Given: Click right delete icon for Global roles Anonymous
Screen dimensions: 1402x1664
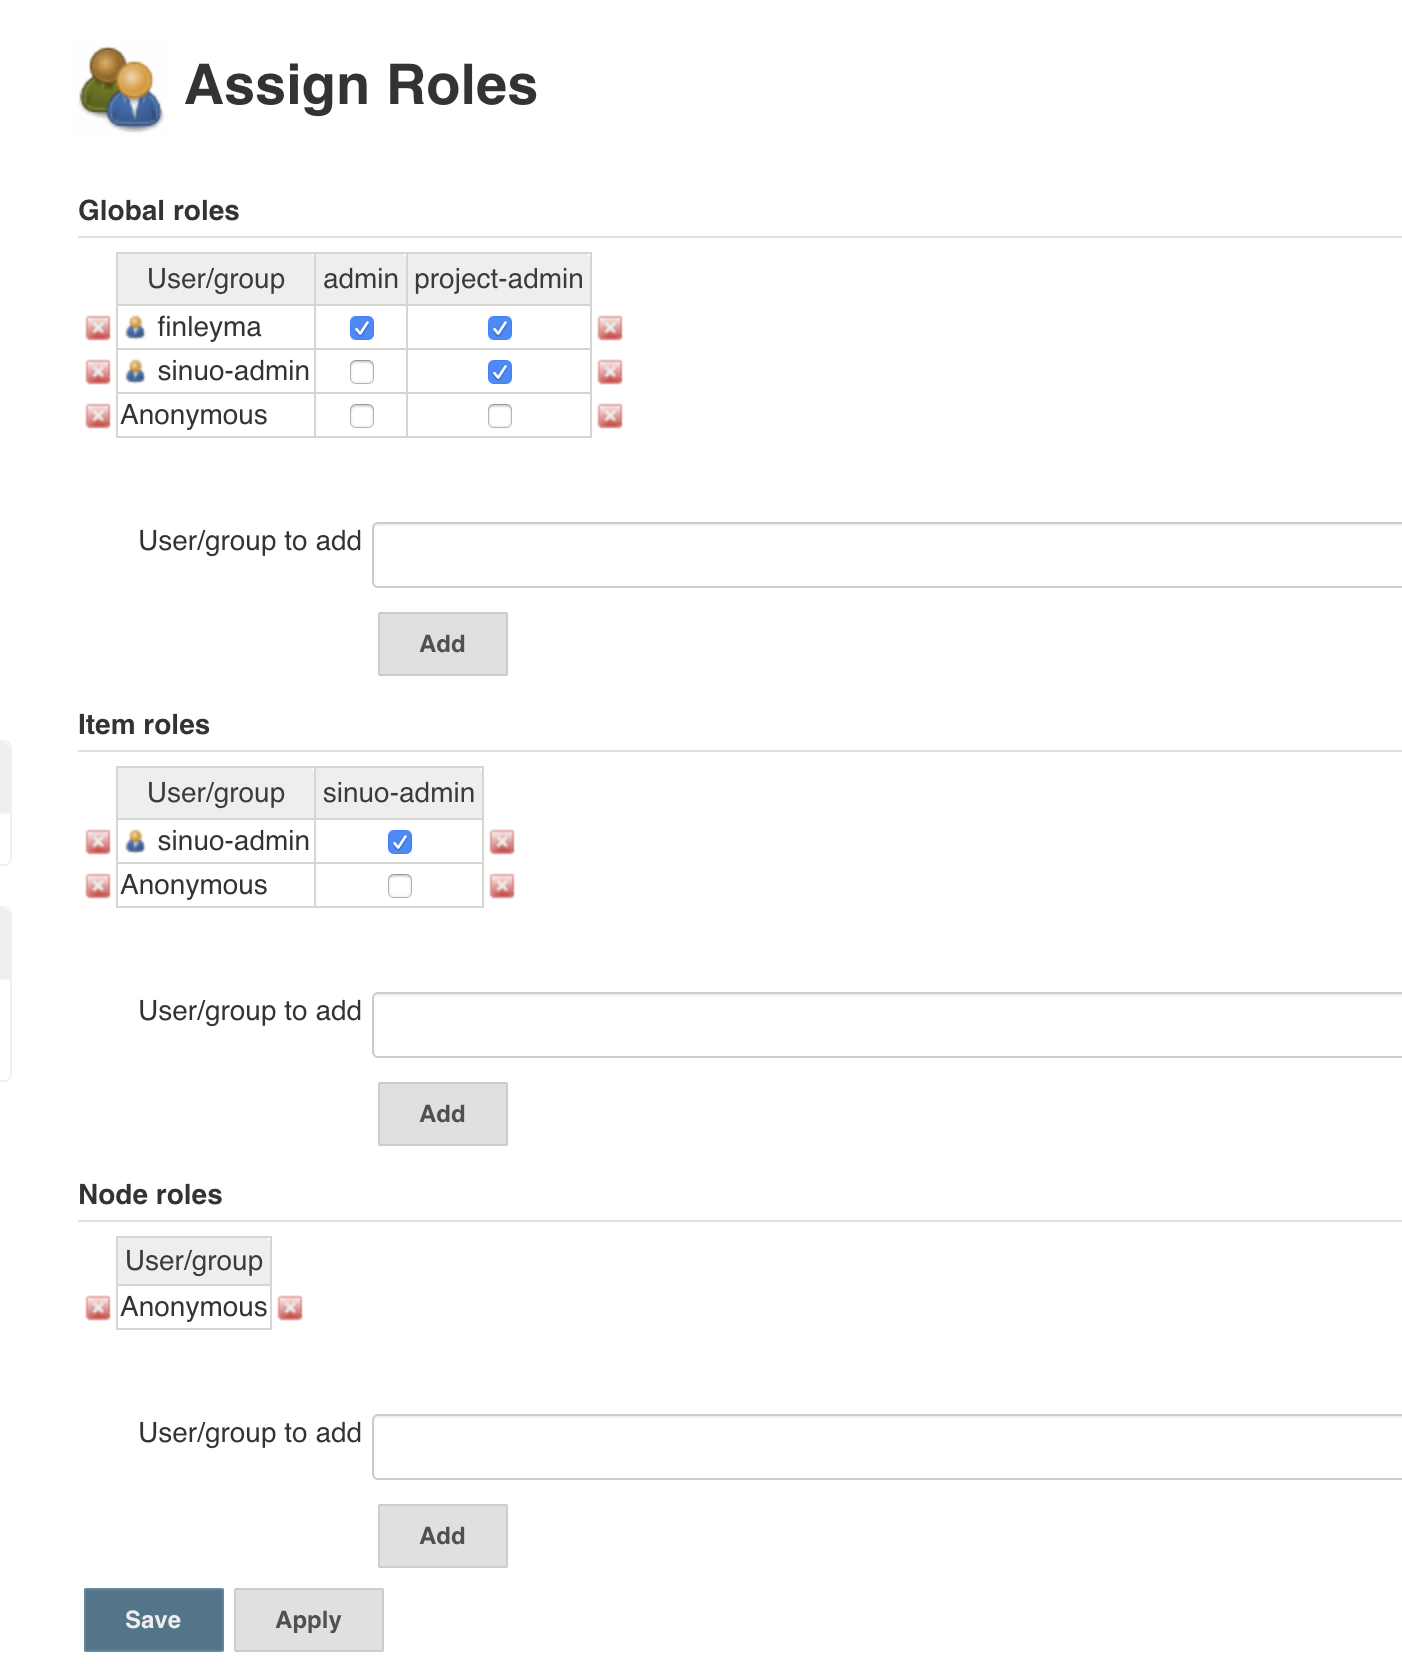Looking at the screenshot, I should [x=610, y=416].
